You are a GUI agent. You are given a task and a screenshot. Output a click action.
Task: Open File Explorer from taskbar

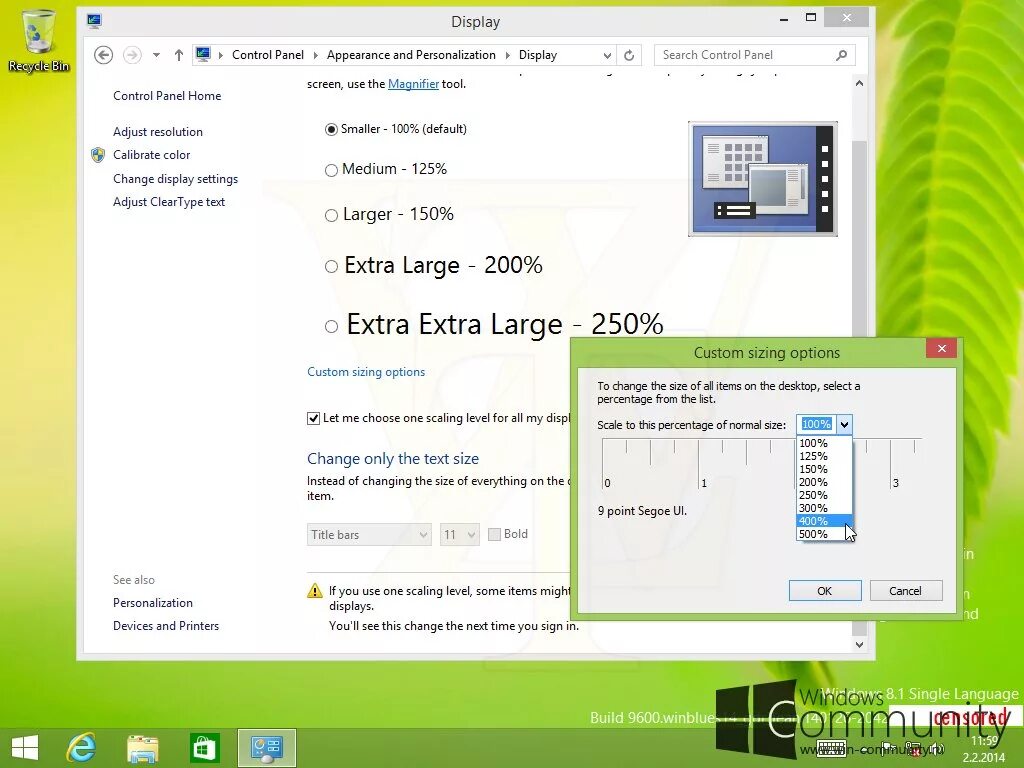(x=142, y=749)
